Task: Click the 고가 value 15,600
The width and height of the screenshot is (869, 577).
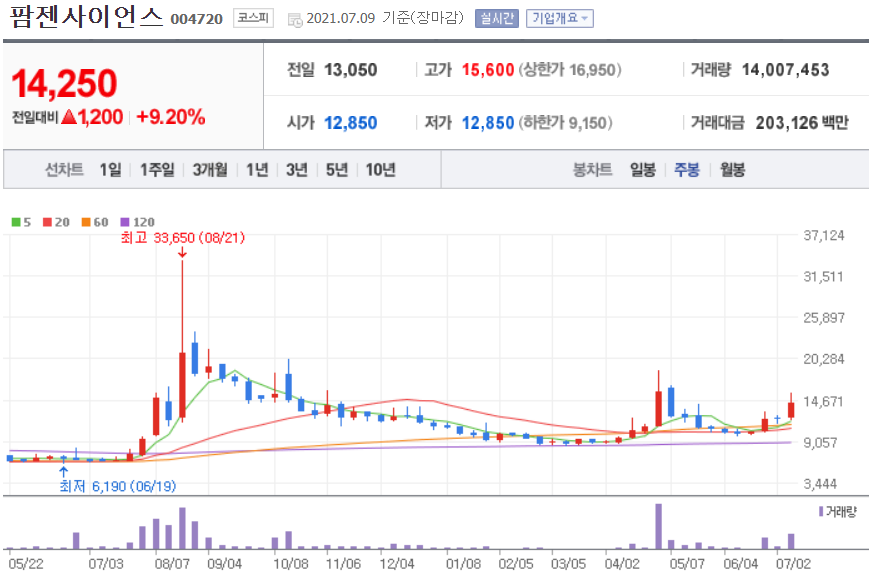Action: [x=488, y=70]
